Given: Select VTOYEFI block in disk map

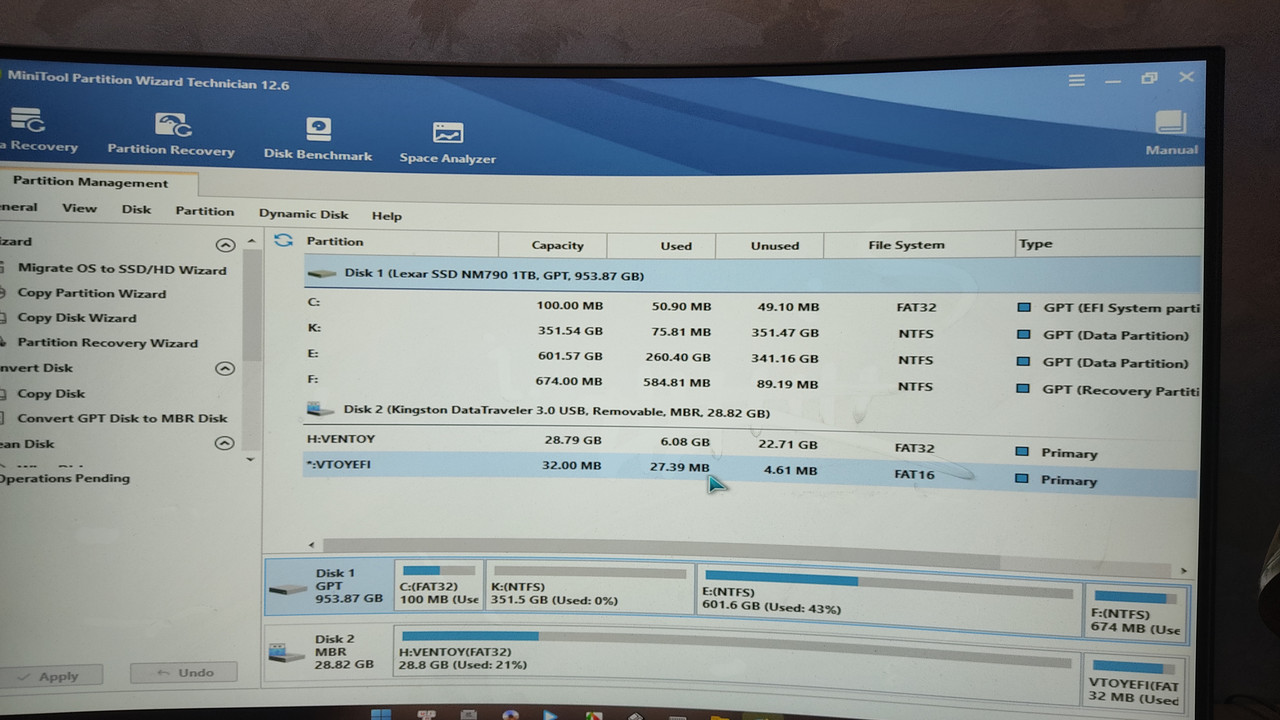Looking at the screenshot, I should click(1135, 682).
